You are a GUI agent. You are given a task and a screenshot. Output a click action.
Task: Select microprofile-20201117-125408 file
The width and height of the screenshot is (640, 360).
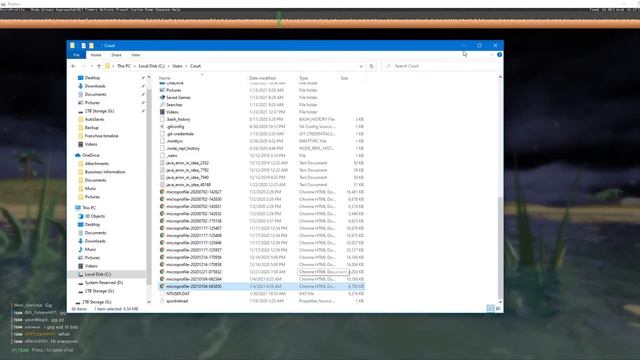pyautogui.click(x=194, y=236)
